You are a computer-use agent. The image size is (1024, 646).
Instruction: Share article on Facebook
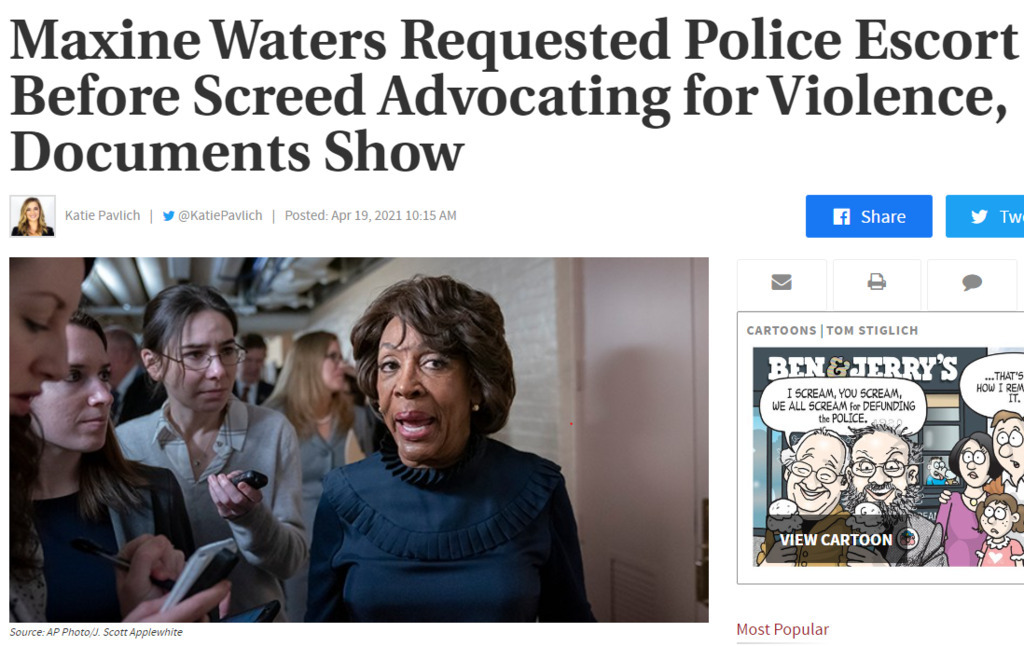(869, 216)
